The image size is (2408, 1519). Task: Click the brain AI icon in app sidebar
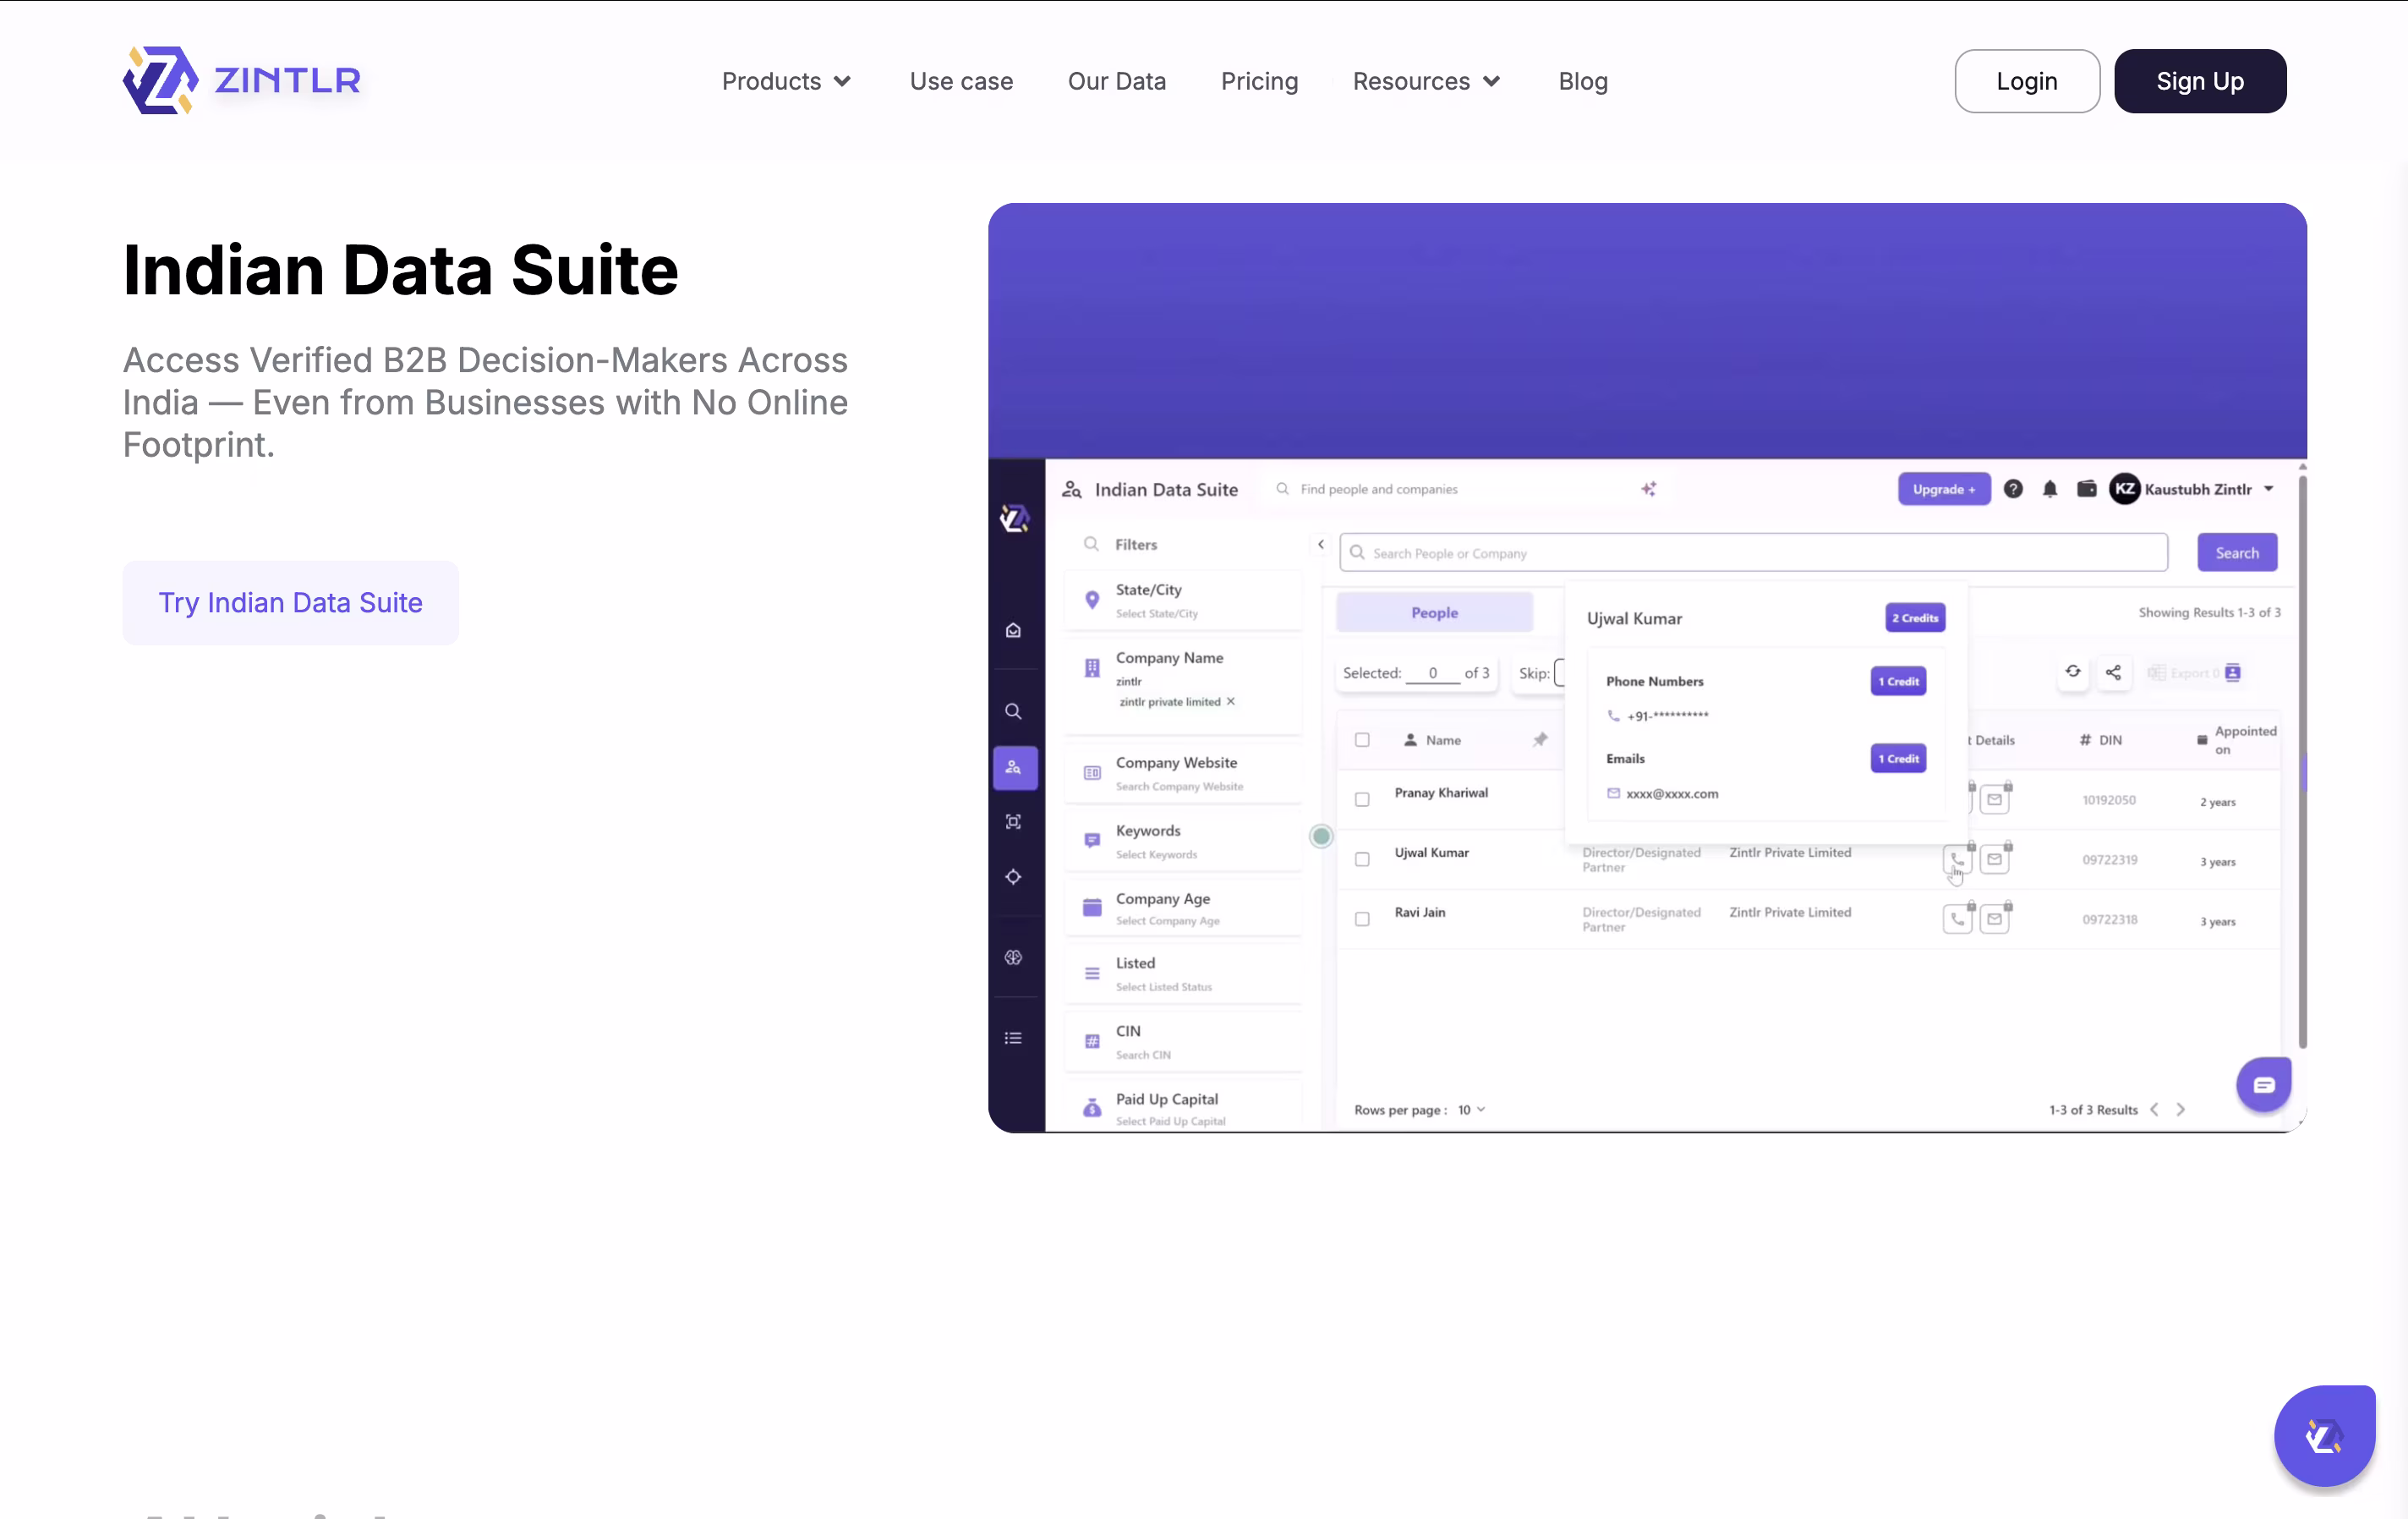(1013, 957)
